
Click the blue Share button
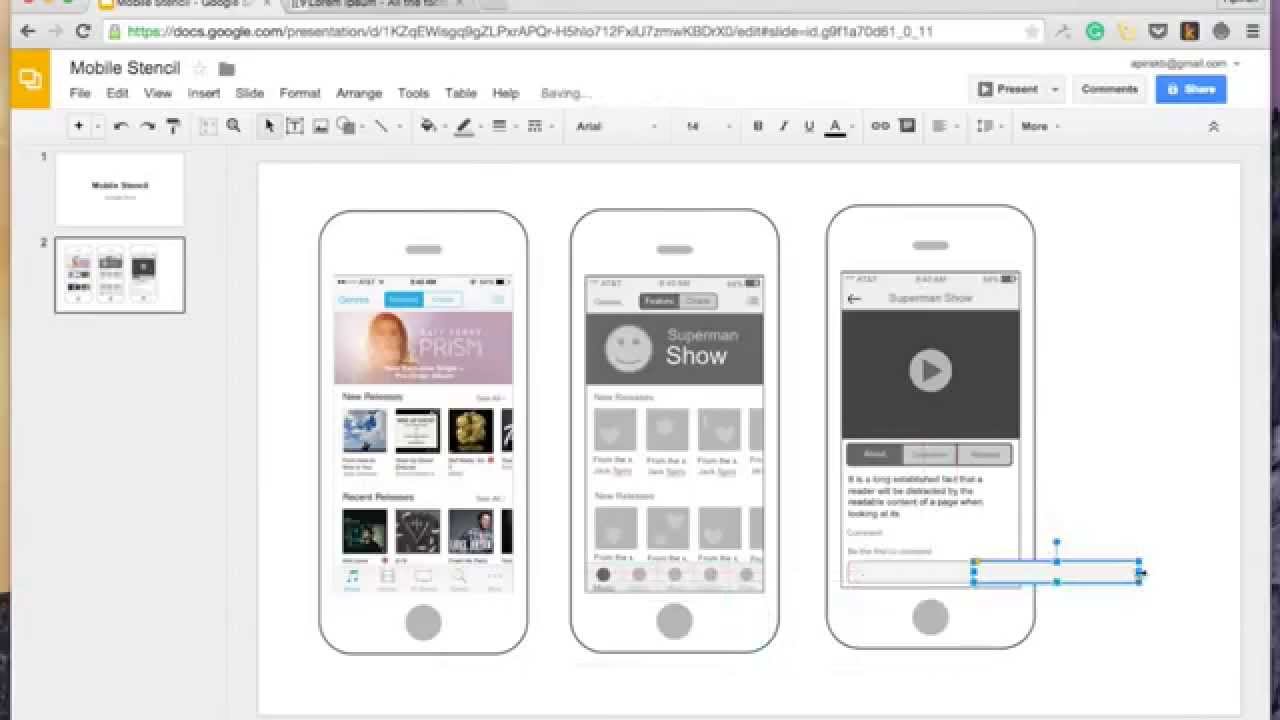[1190, 89]
